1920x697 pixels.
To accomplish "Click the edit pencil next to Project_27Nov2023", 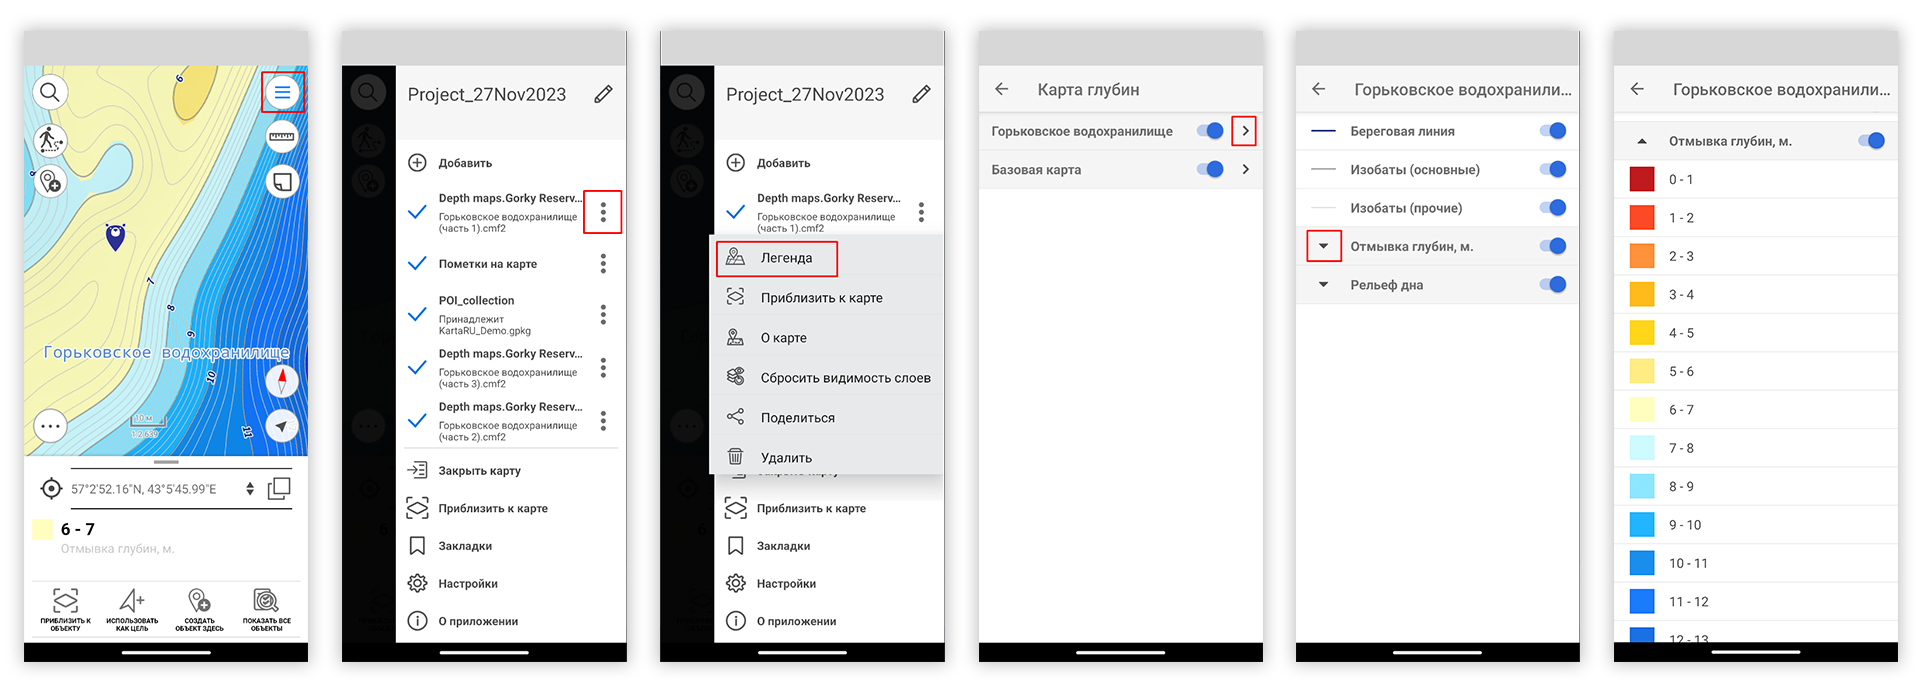I will click(x=603, y=94).
